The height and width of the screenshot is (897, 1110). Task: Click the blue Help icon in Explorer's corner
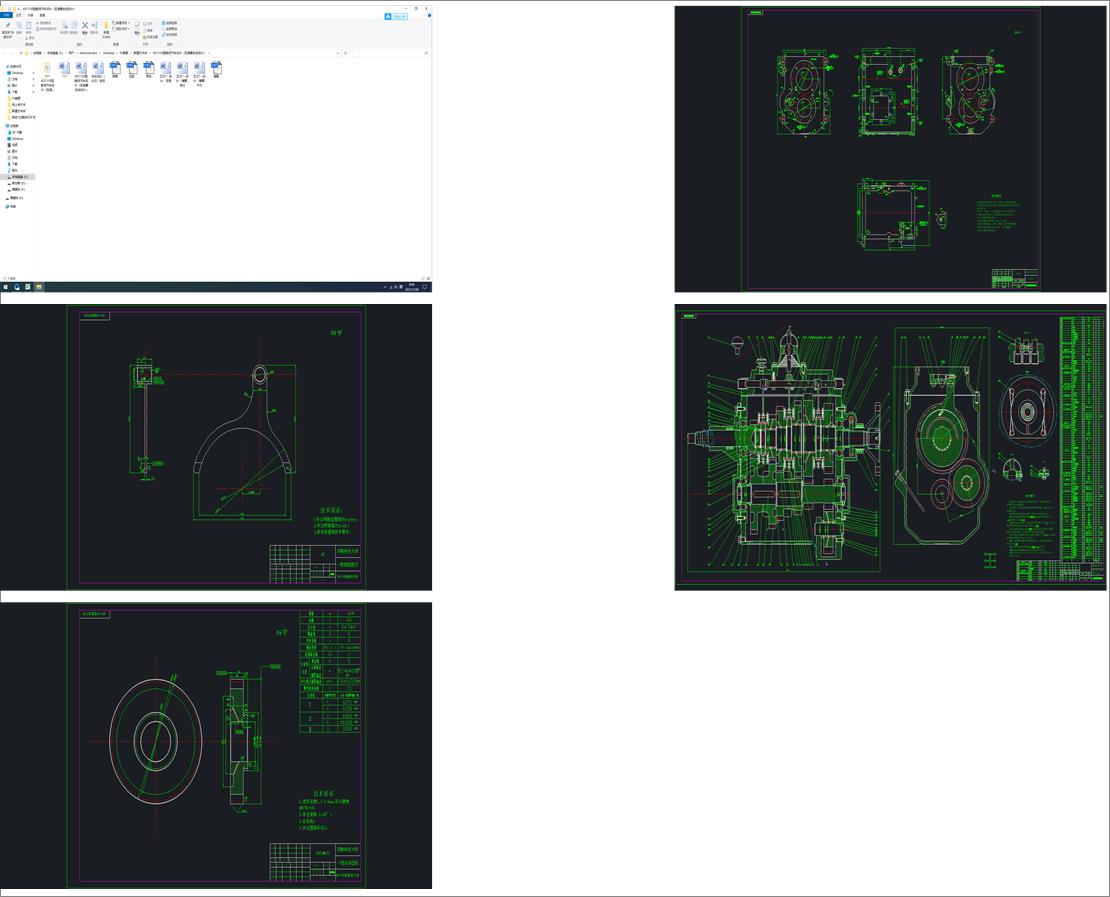[429, 15]
